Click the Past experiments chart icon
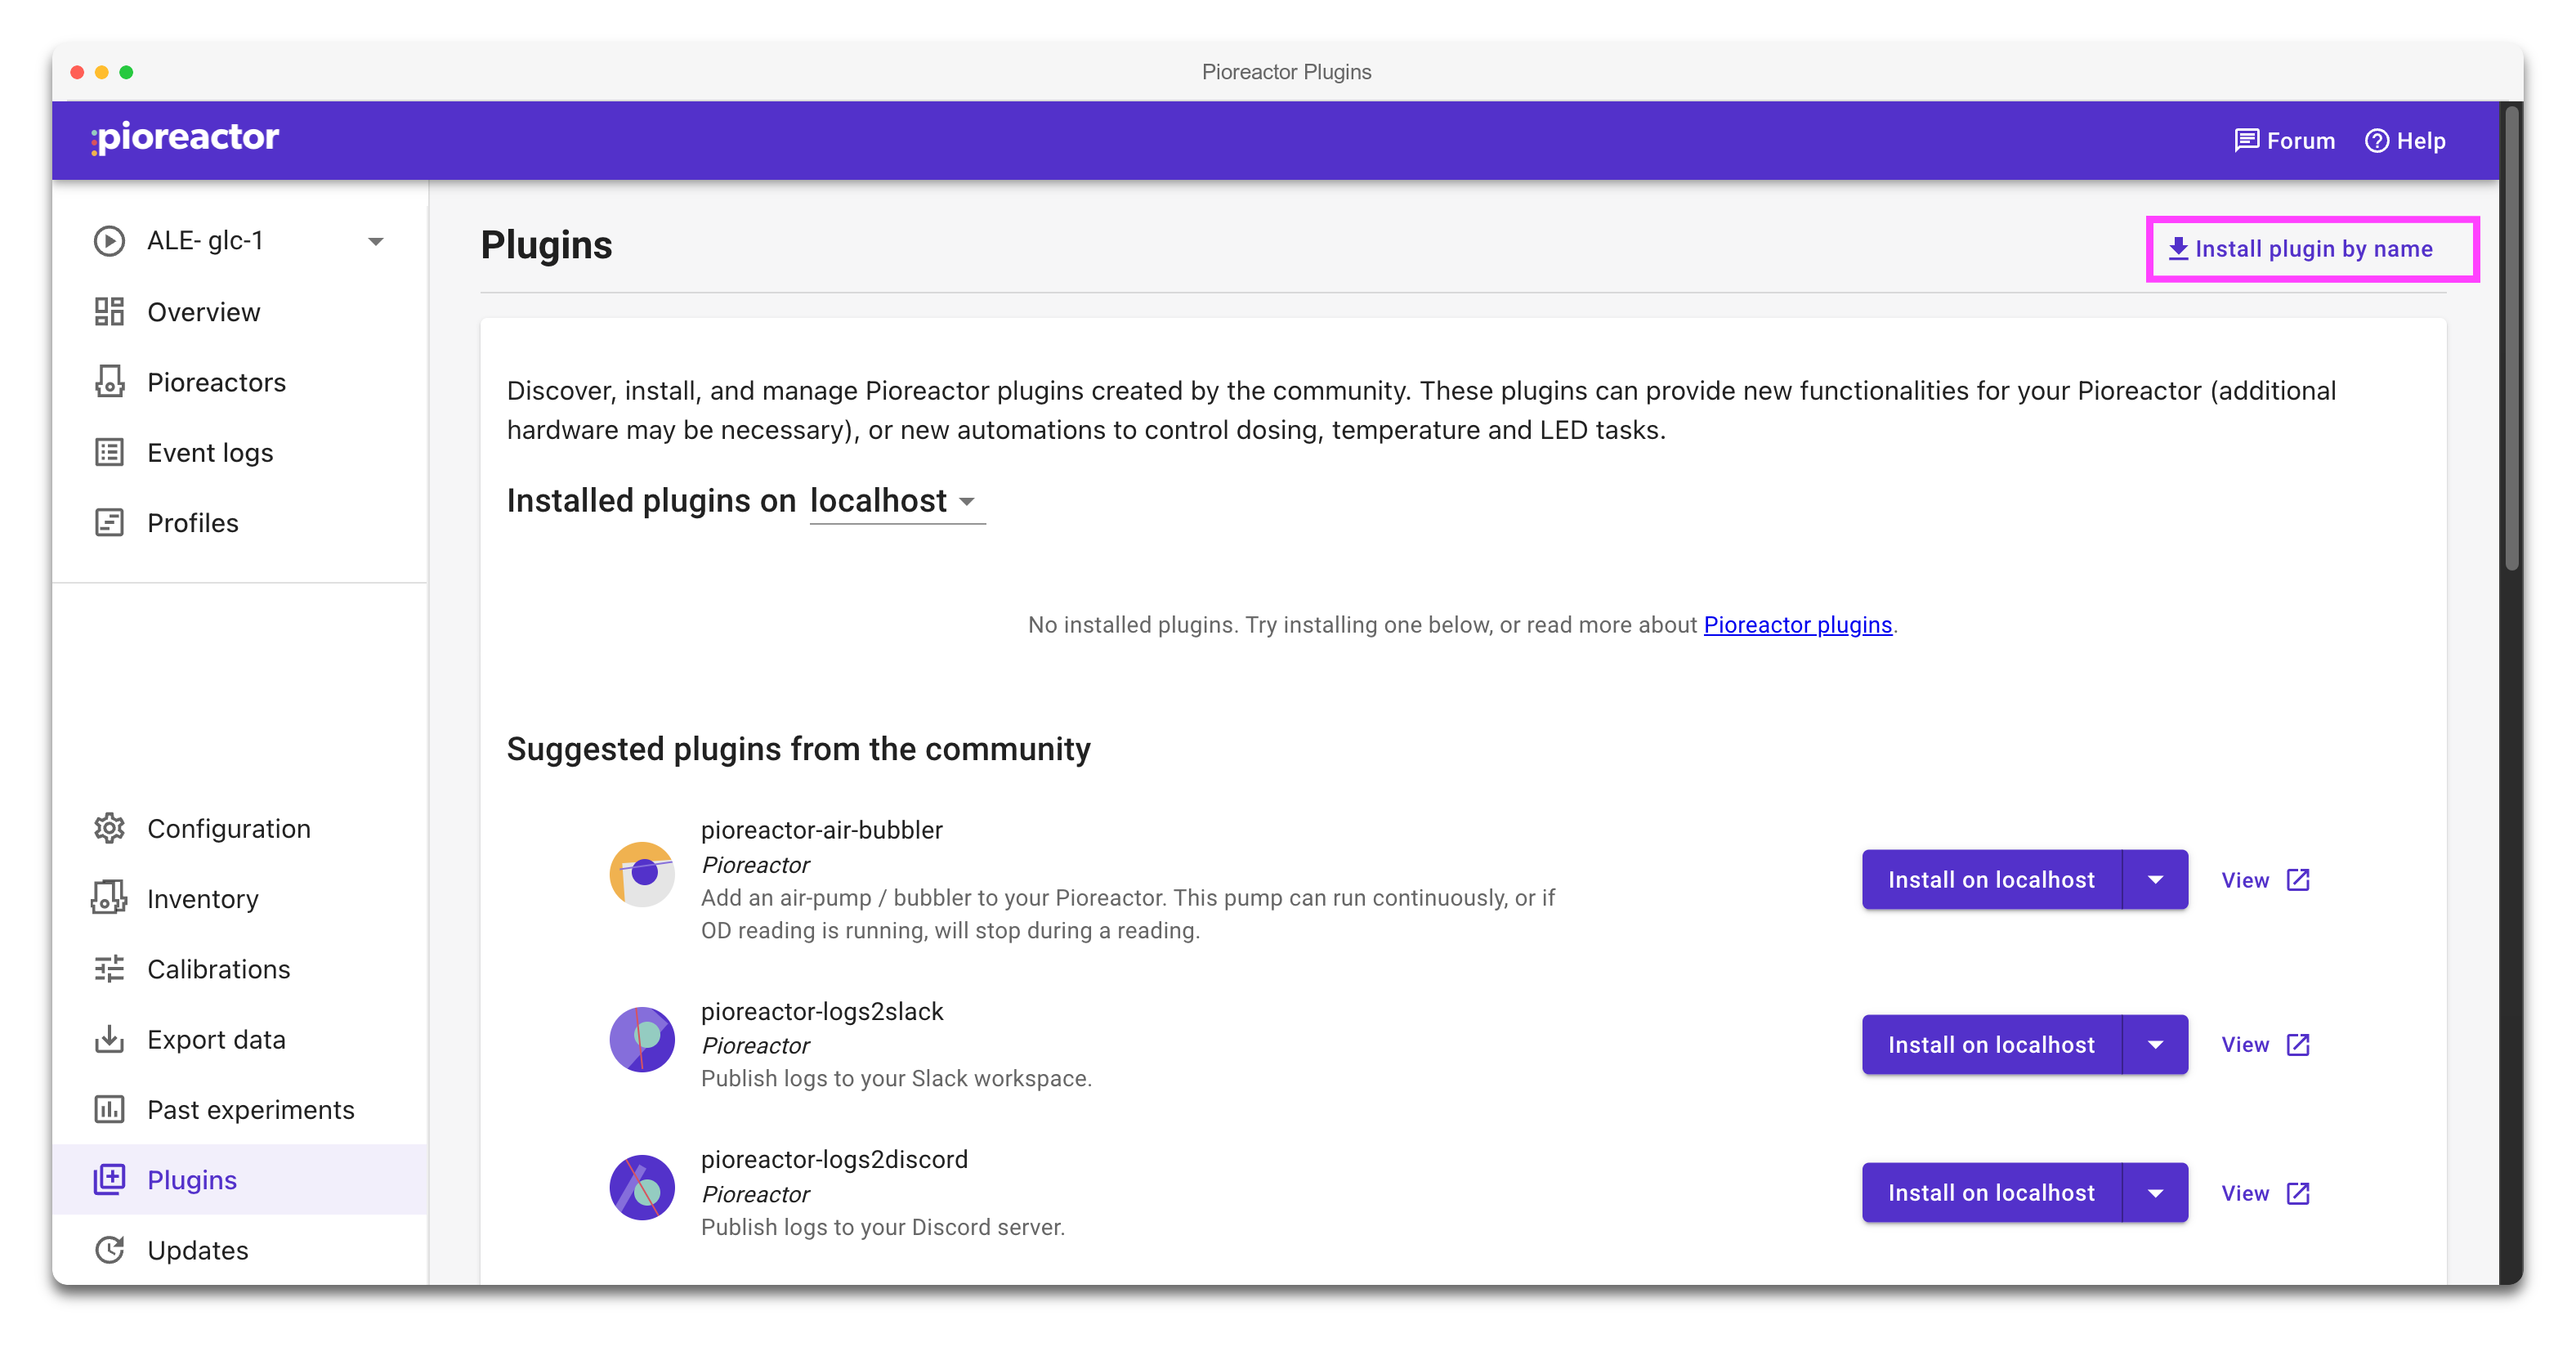The height and width of the screenshot is (1347, 2576). point(109,1109)
